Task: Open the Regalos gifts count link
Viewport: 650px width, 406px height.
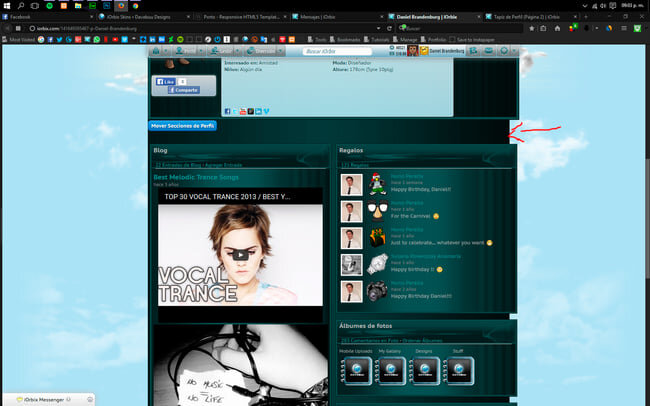Action: click(354, 165)
